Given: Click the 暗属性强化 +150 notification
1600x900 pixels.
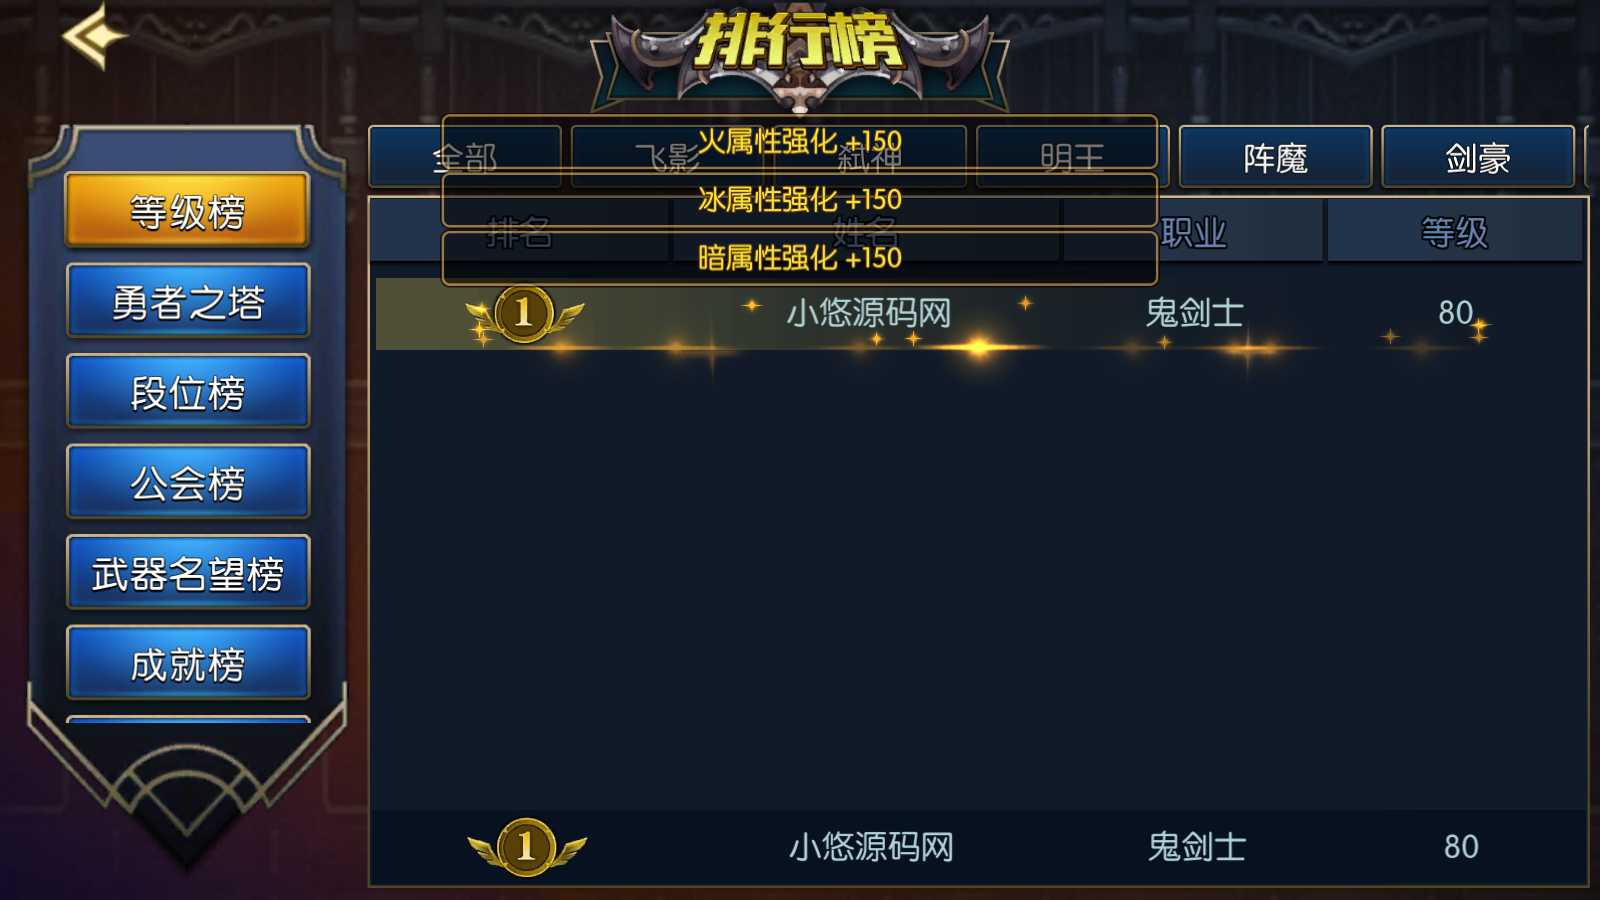Looking at the screenshot, I should pos(800,258).
